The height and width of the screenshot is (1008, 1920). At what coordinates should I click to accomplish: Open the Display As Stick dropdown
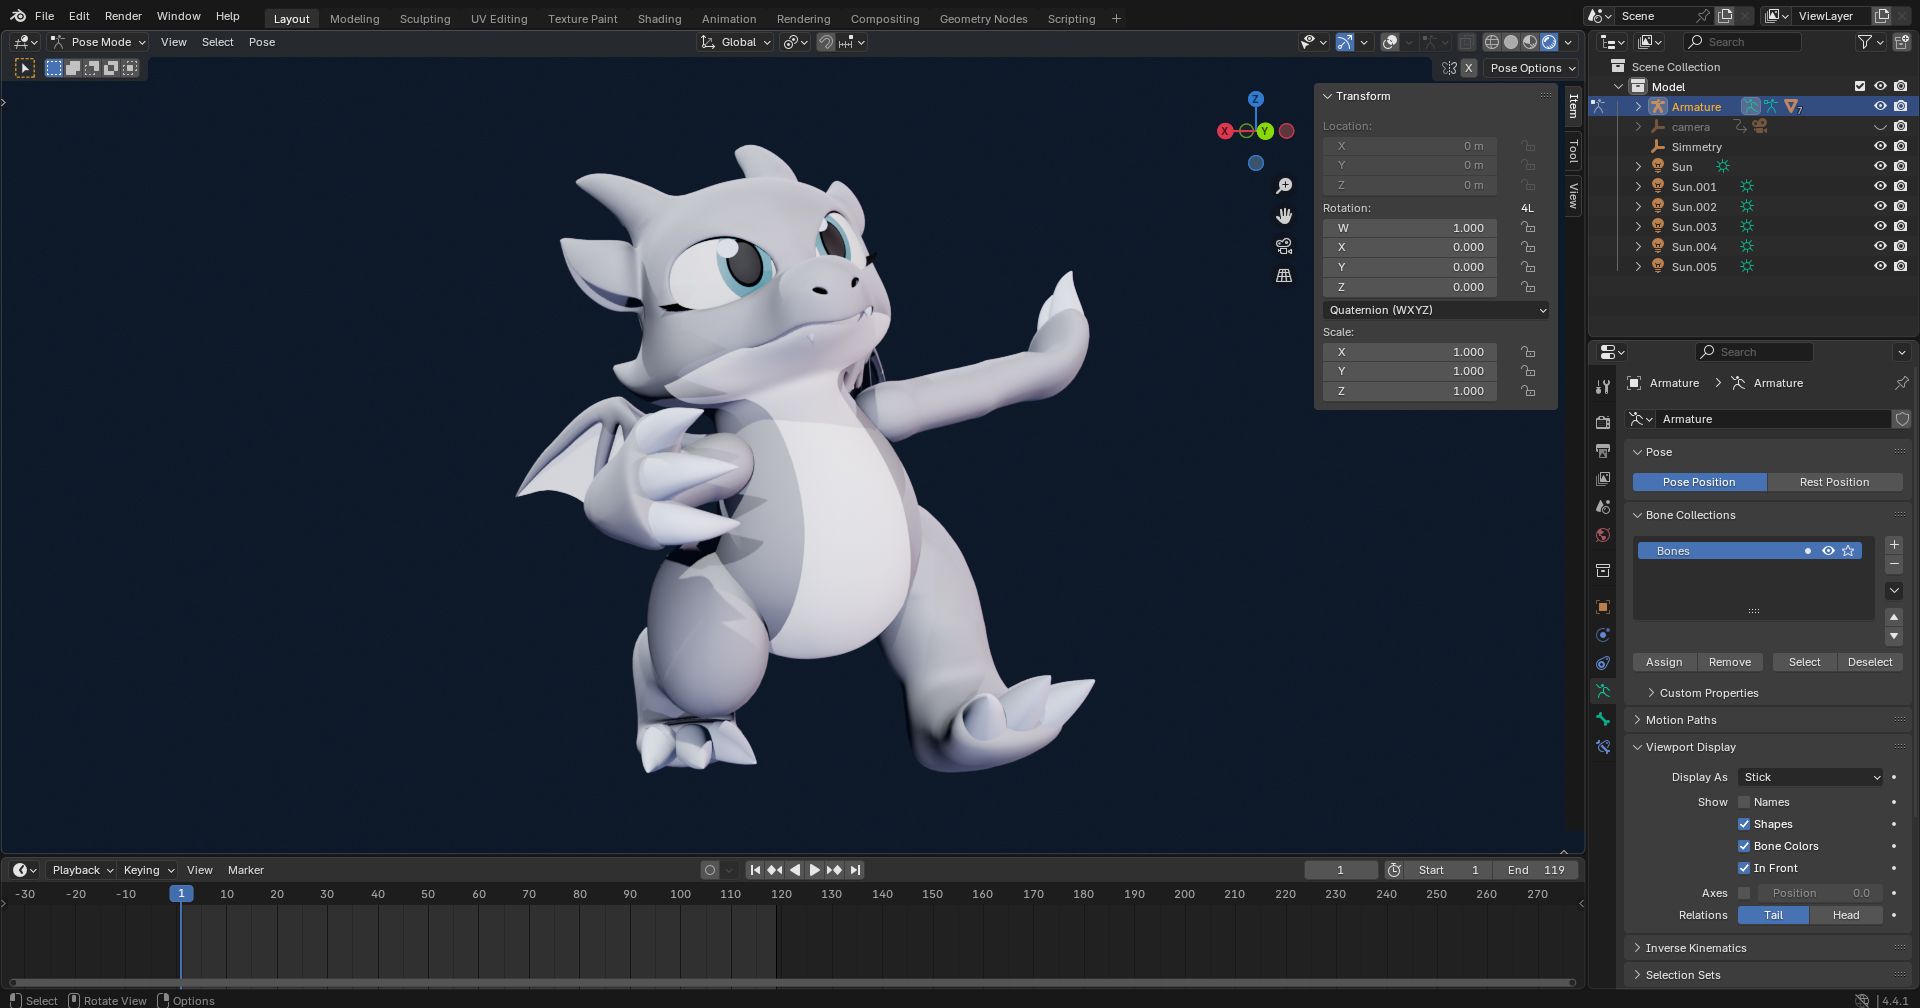(x=1811, y=777)
